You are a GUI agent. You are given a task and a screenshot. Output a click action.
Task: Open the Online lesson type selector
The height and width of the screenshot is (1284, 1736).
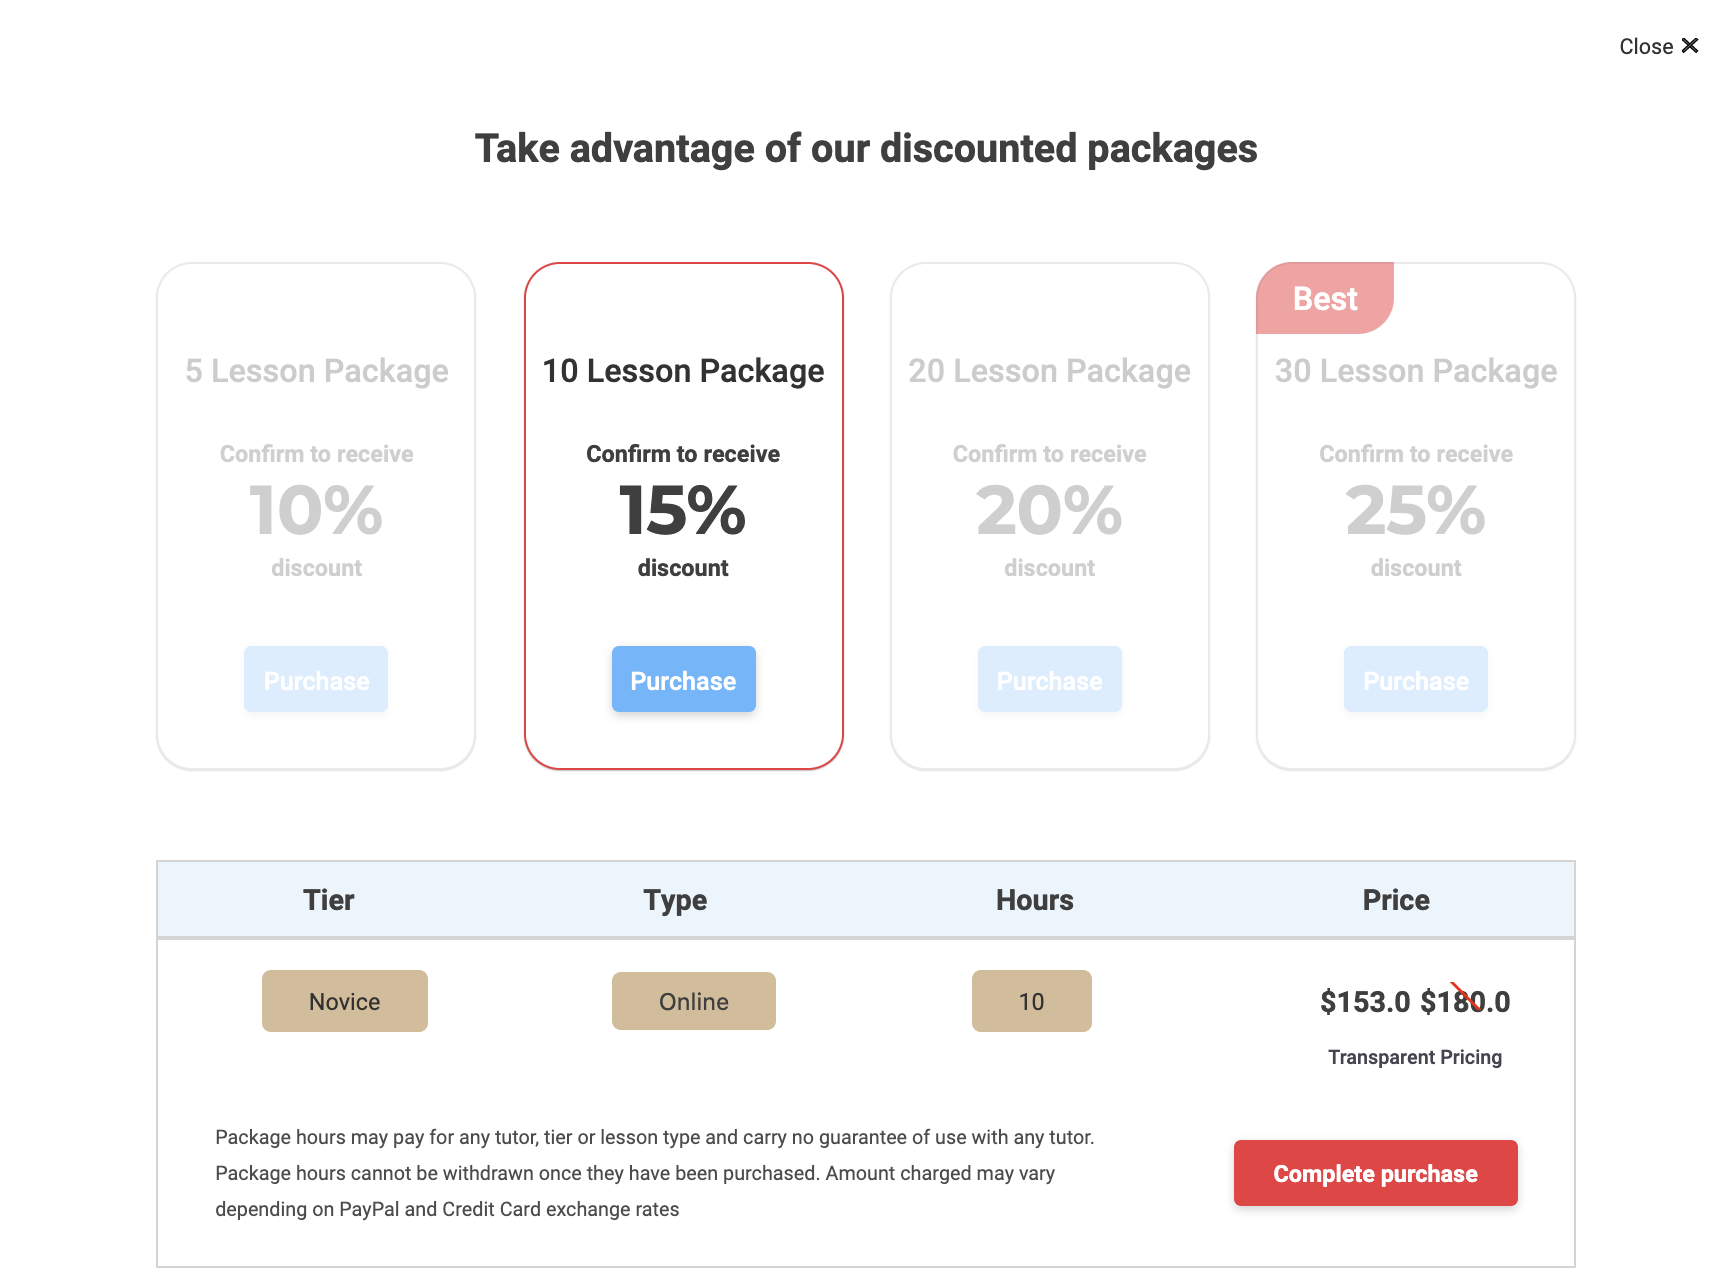(x=693, y=1001)
